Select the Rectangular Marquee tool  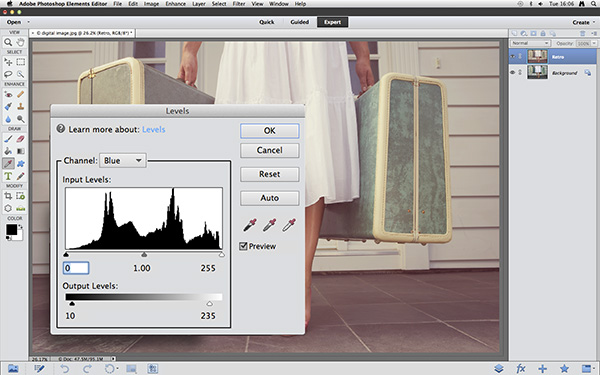pyautogui.click(x=21, y=62)
